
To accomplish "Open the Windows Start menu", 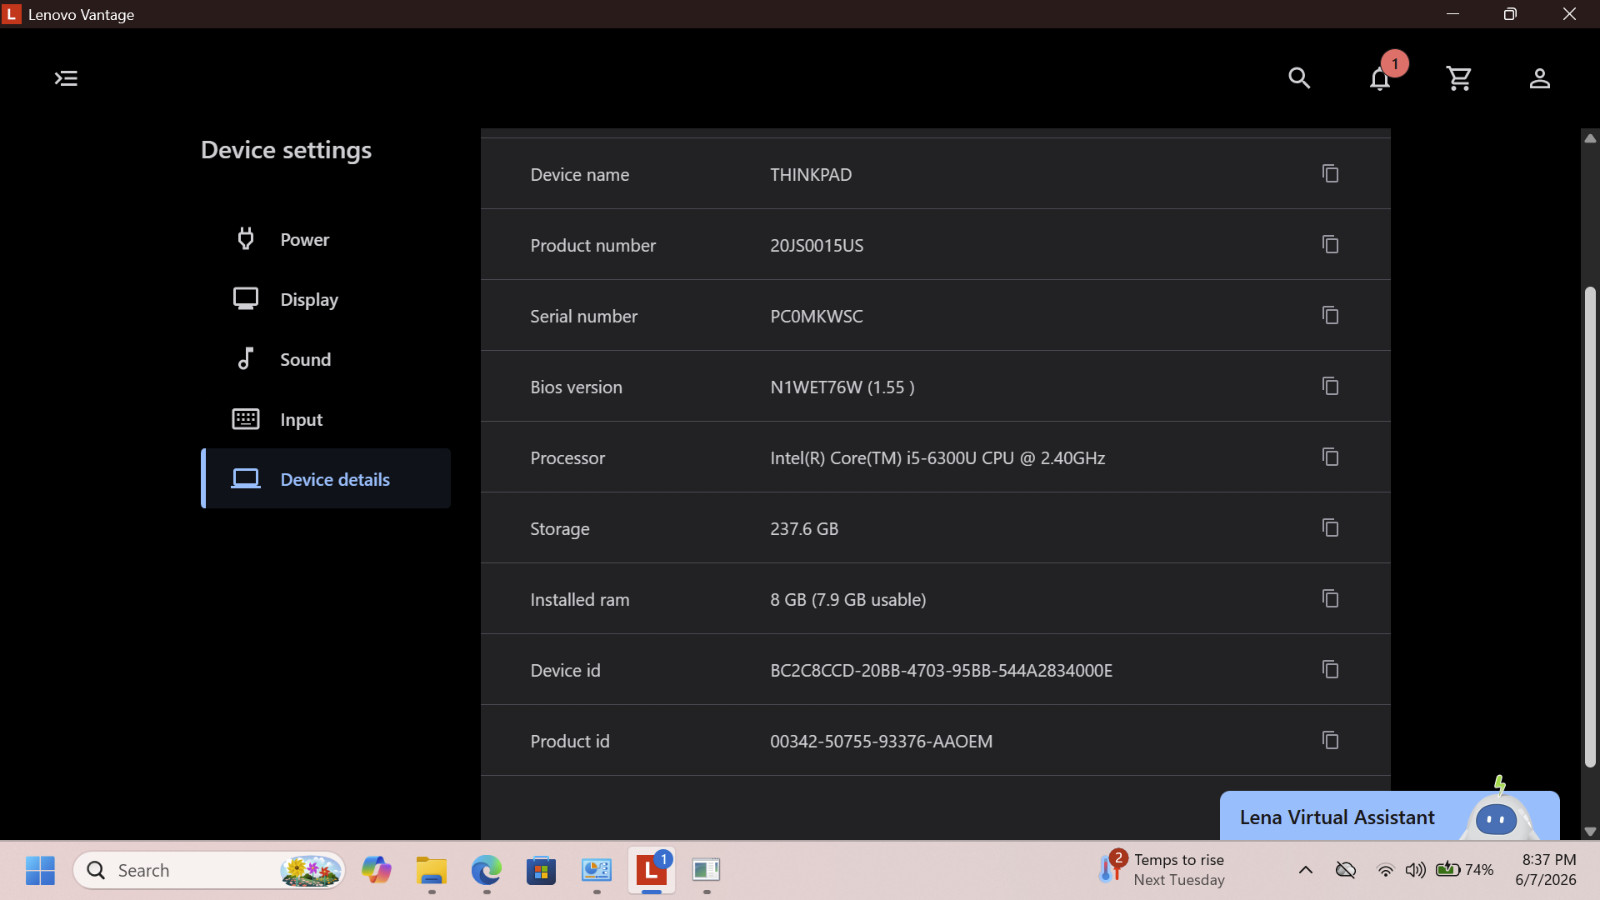I will pyautogui.click(x=40, y=871).
